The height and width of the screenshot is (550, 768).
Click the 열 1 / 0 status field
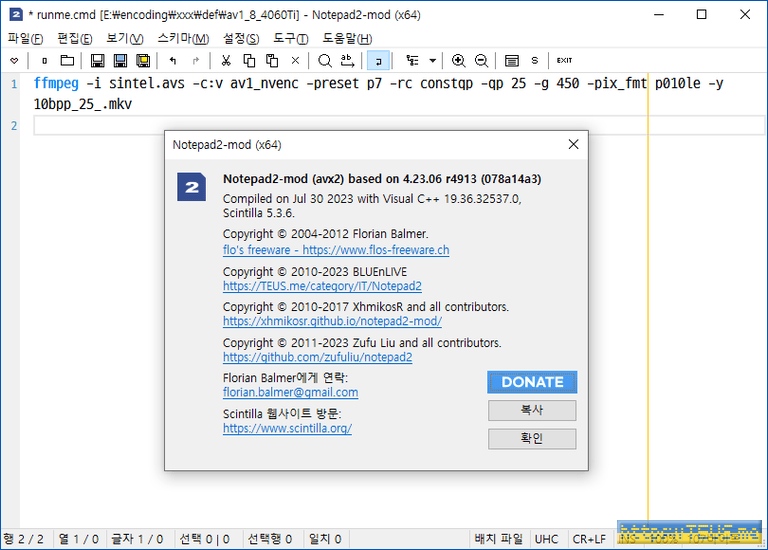point(78,539)
